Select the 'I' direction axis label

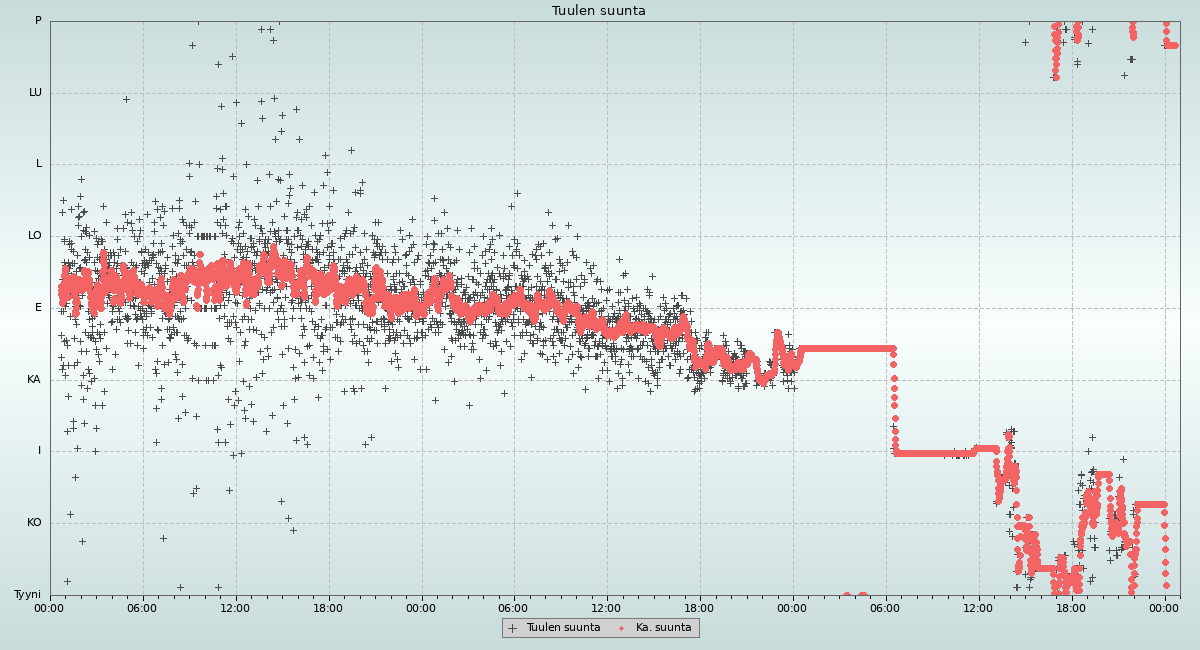coord(40,451)
